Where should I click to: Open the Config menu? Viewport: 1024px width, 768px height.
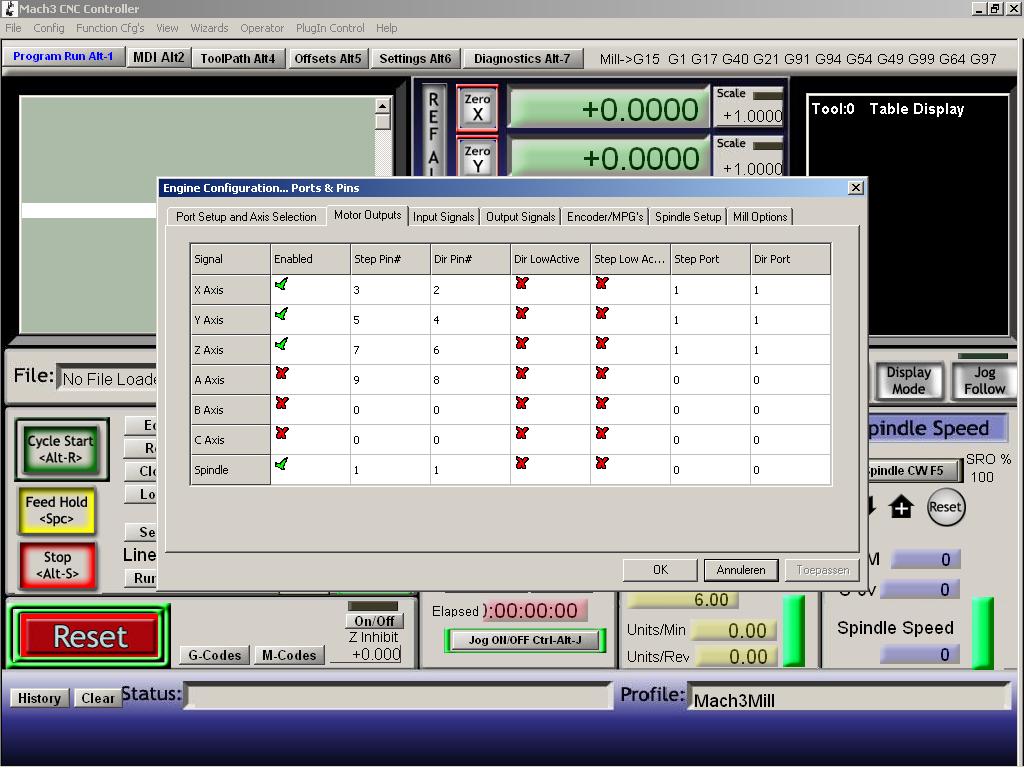tap(49, 28)
